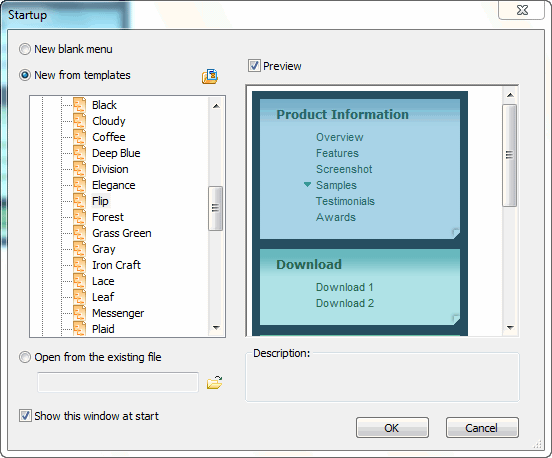Click the template manager icon beside New from templates
This screenshot has height=458, width=552.
click(x=210, y=76)
